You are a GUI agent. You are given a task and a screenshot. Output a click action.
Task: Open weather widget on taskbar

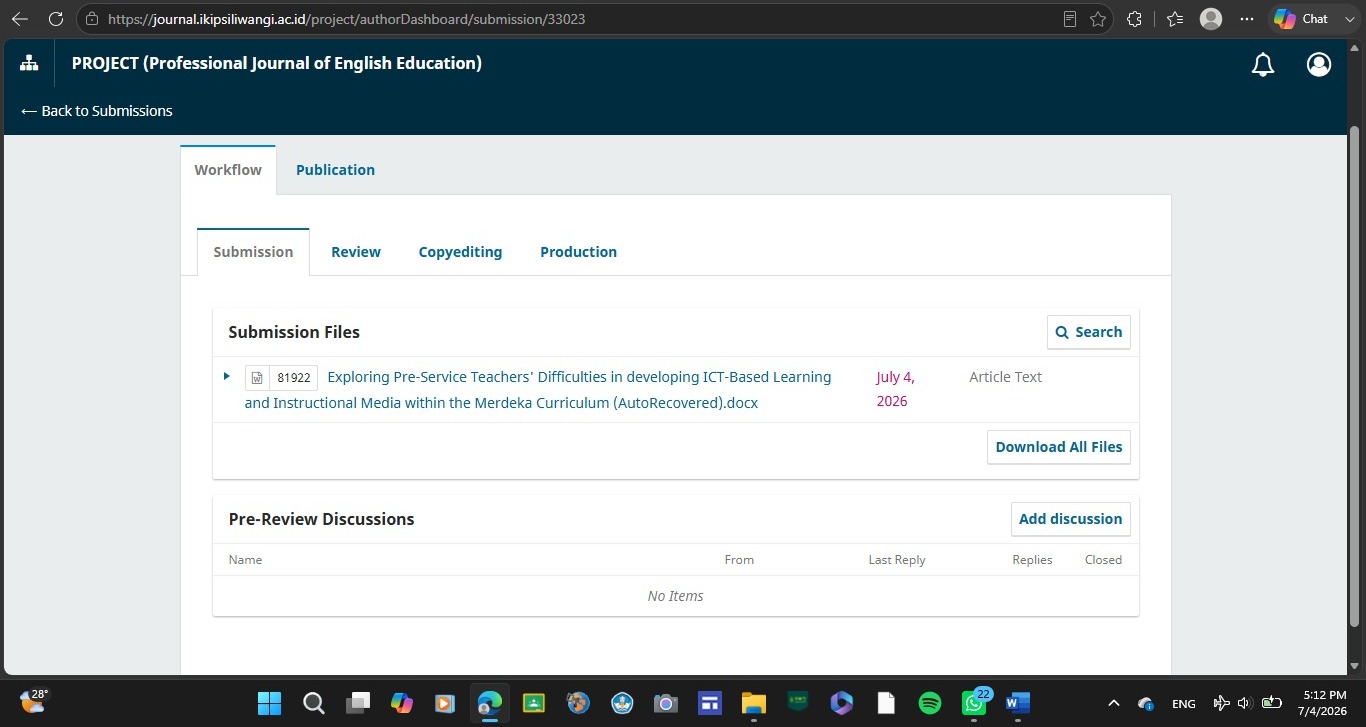pyautogui.click(x=34, y=700)
